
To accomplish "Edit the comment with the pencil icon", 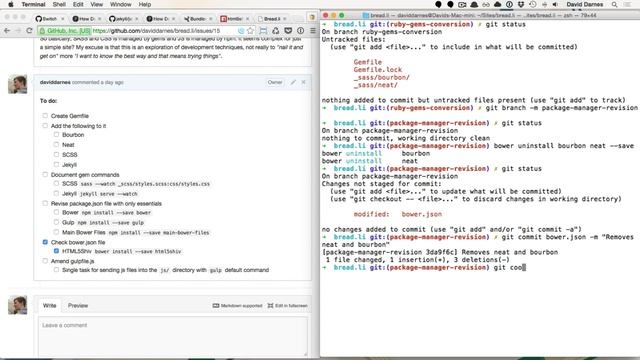I will pos(293,82).
